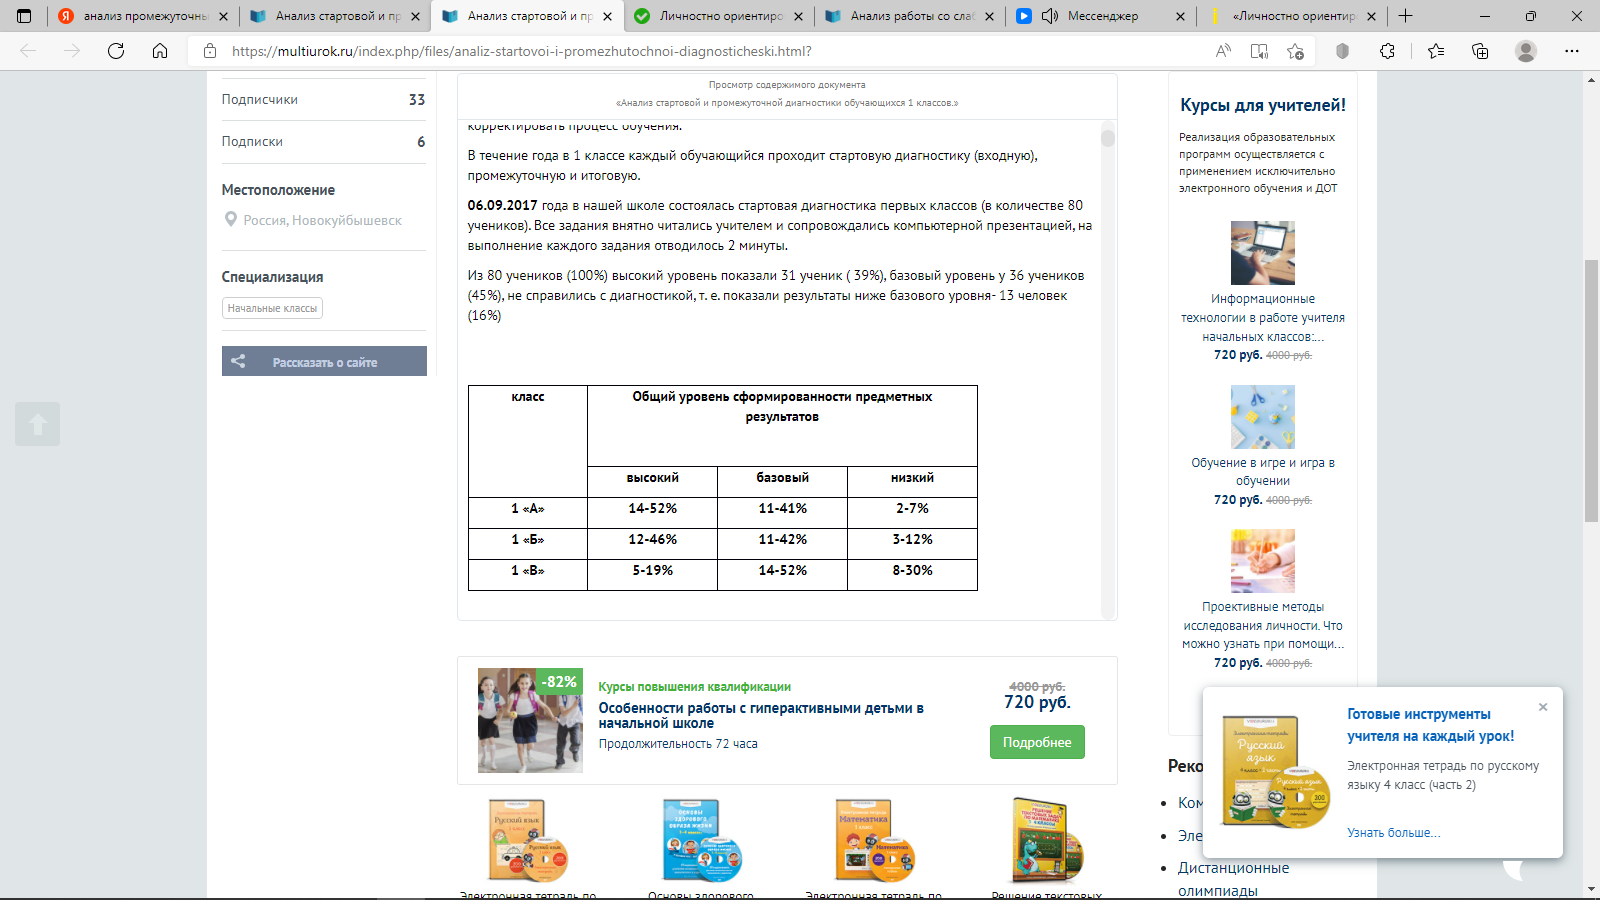Image resolution: width=1600 pixels, height=900 pixels.
Task: Click table cell 14-52% for 1 «А»
Action: (x=652, y=508)
